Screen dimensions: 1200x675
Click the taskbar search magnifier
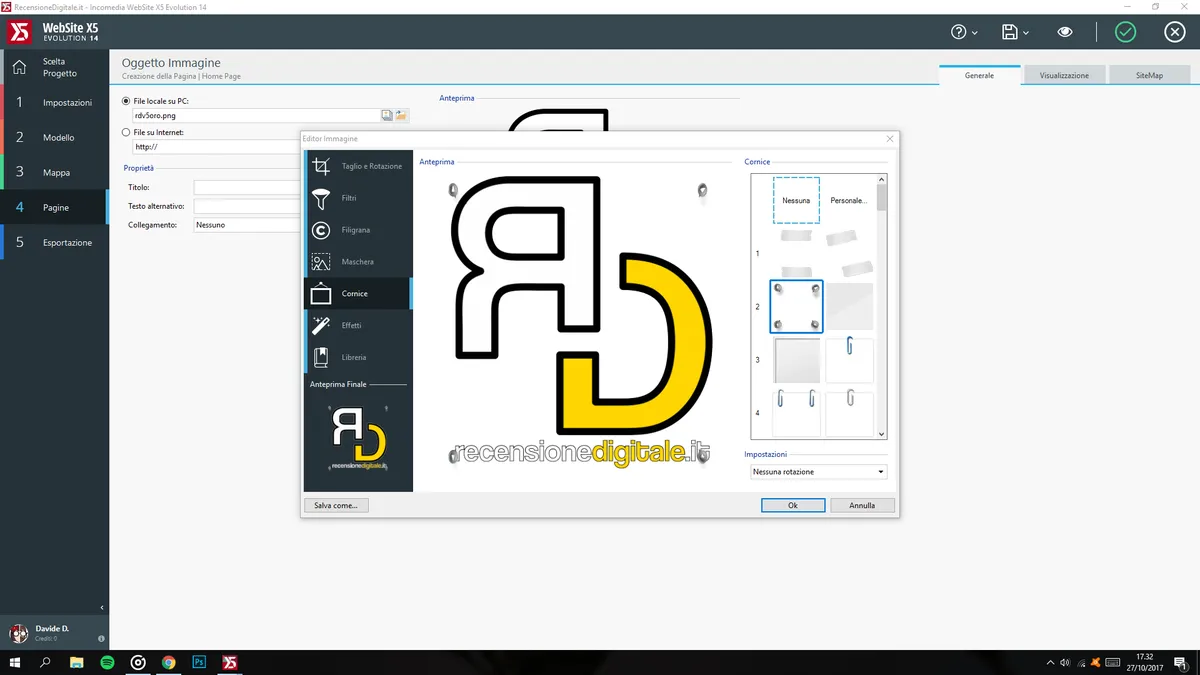45,662
